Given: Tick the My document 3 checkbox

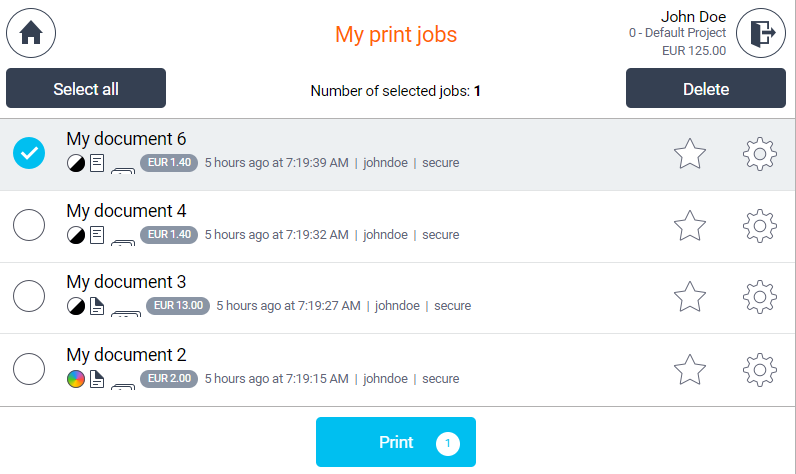Looking at the screenshot, I should 30,297.
